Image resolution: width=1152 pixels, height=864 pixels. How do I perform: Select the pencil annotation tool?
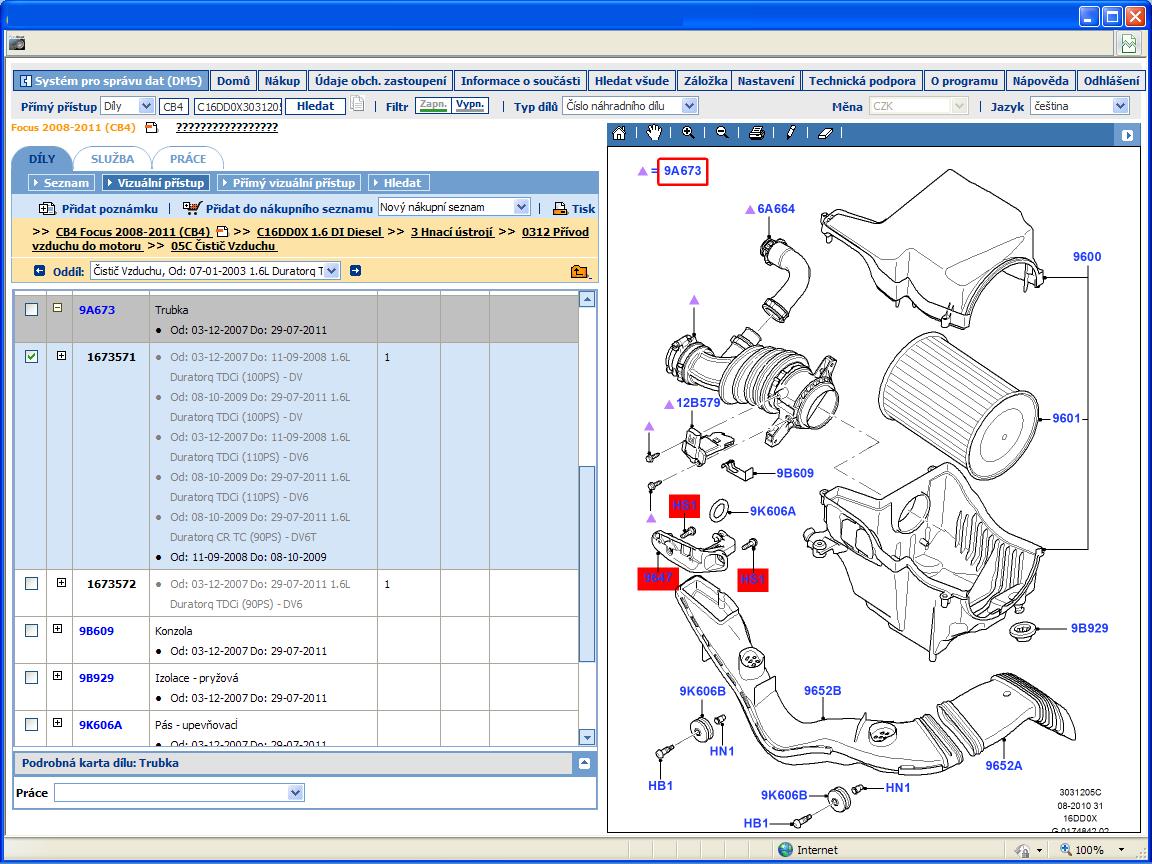(x=791, y=133)
